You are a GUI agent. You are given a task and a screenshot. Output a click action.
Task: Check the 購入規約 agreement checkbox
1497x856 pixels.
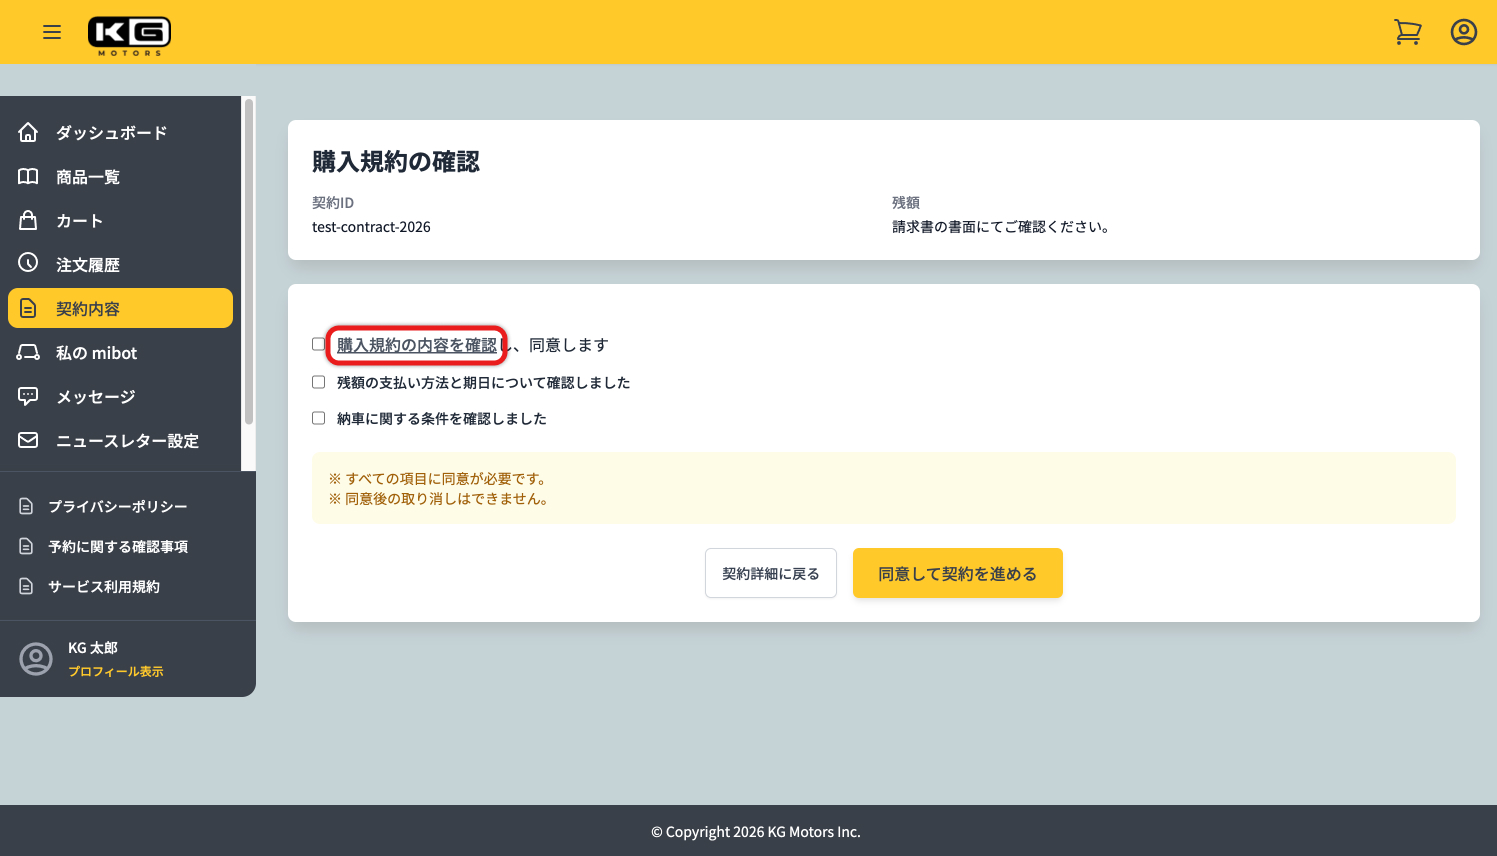(318, 343)
